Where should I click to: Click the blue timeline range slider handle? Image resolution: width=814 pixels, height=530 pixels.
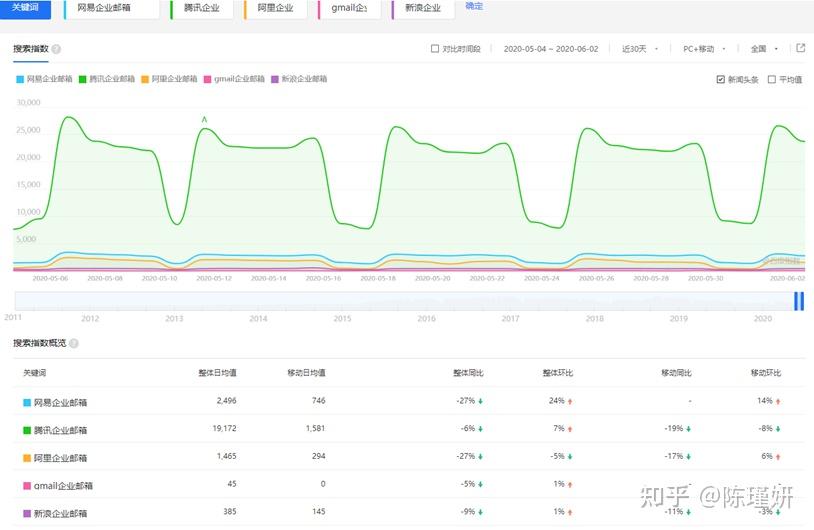(799, 301)
